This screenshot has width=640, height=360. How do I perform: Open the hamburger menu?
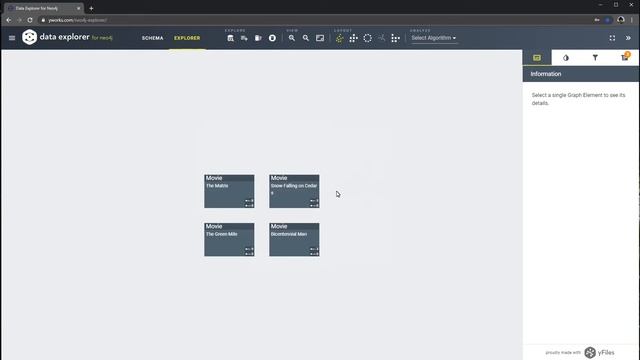[12, 38]
